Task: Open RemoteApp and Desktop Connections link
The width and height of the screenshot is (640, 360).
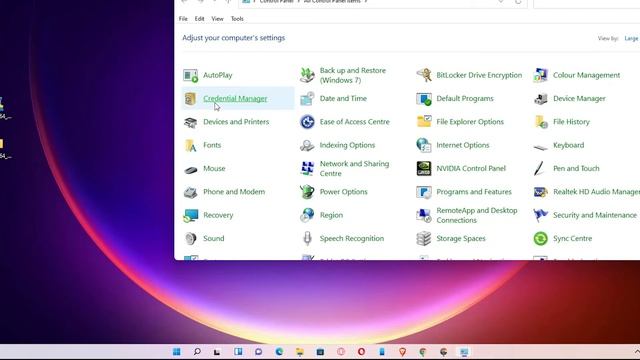Action: coord(477,215)
